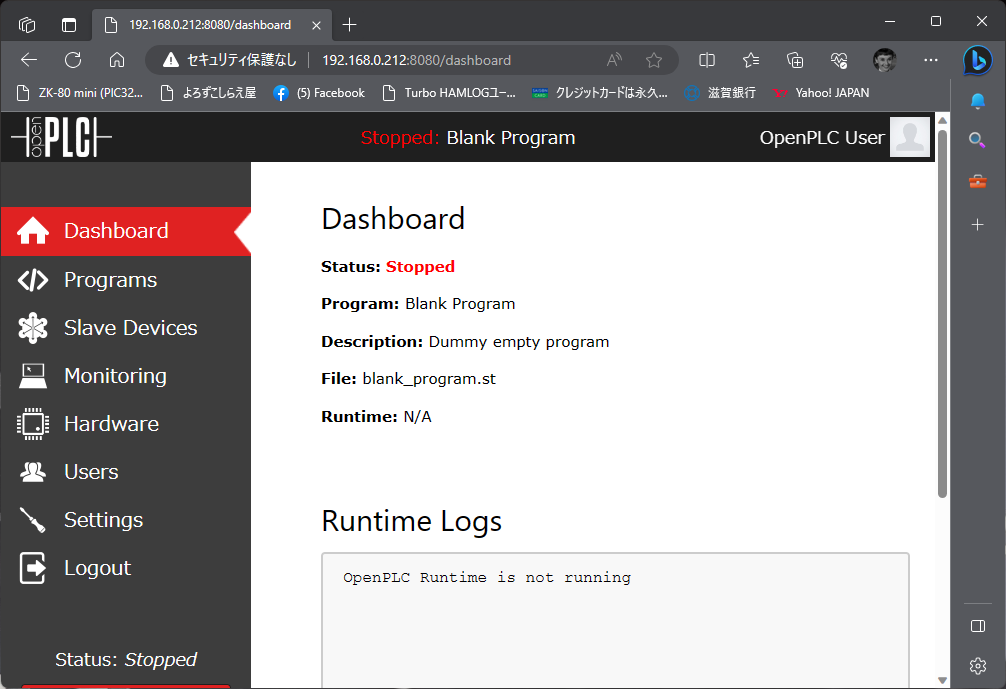Click the Users people icon
1006x689 pixels.
(33, 472)
